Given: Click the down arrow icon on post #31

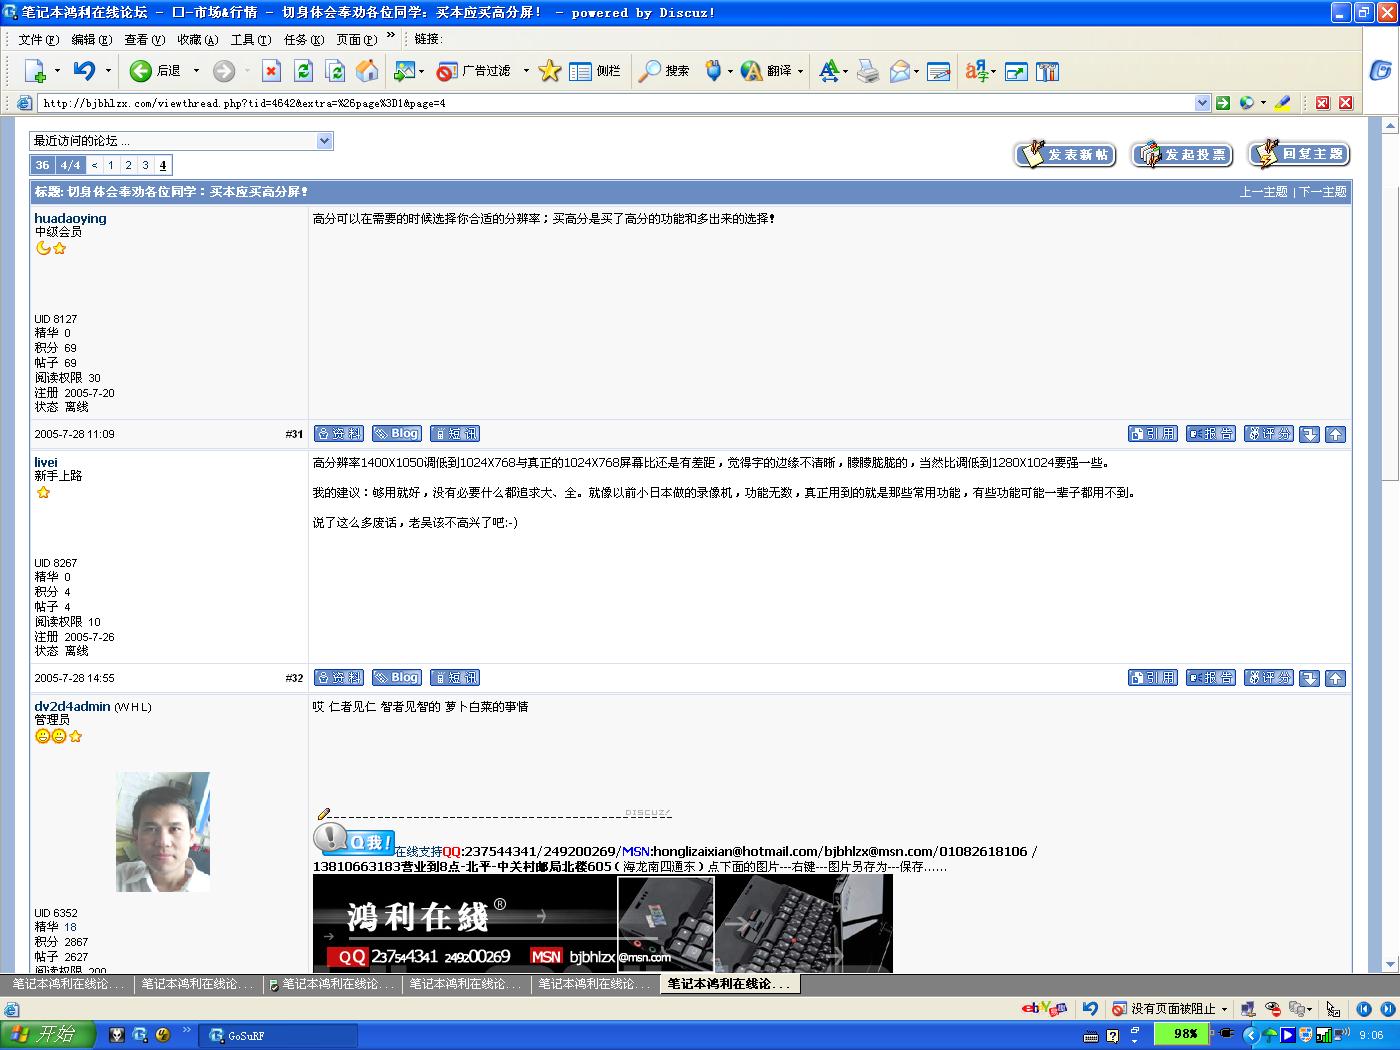Looking at the screenshot, I should coord(1310,434).
